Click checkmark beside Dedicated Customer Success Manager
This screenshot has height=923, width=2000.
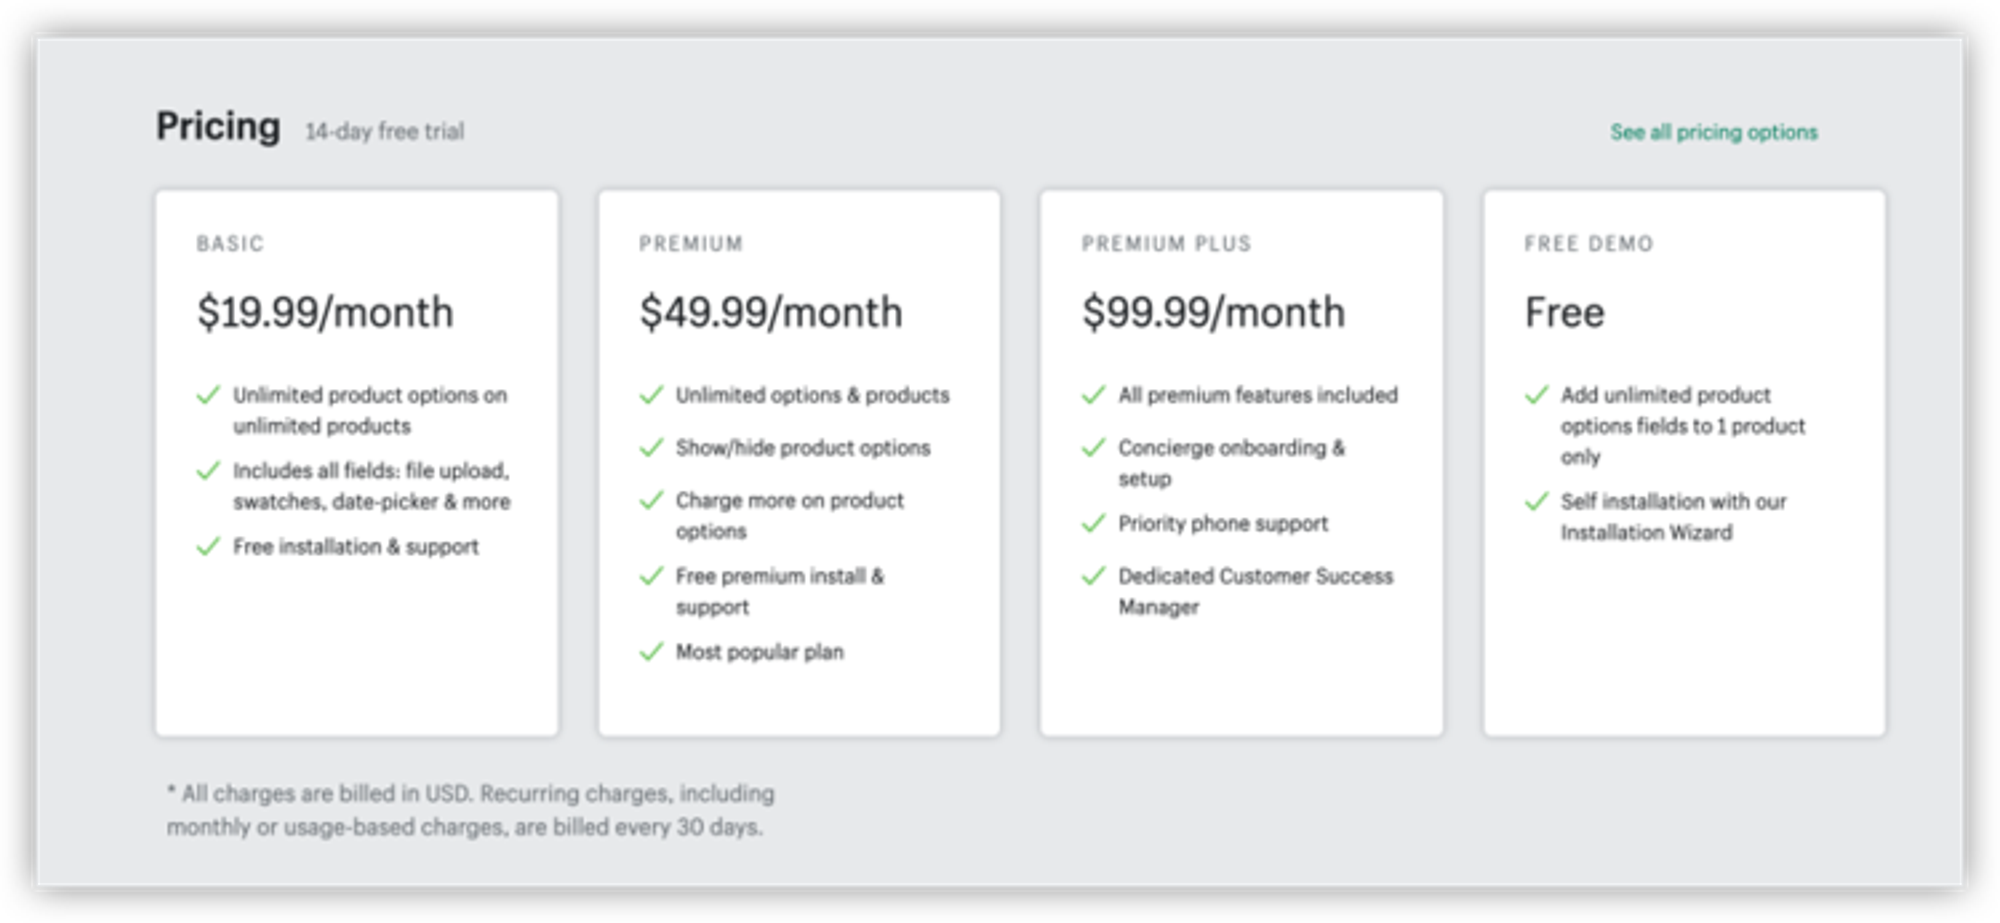[x=1093, y=576]
